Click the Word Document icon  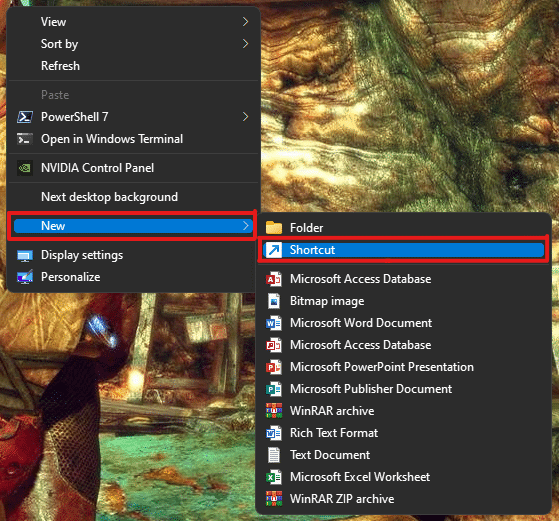pyautogui.click(x=274, y=323)
